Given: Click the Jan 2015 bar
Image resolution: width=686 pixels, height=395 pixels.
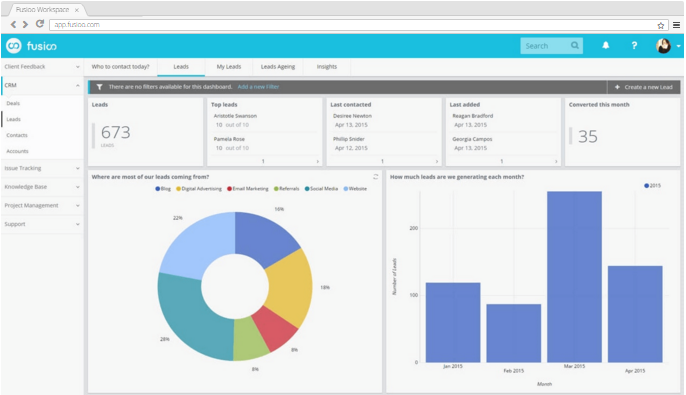Looking at the screenshot, I should coord(453,322).
